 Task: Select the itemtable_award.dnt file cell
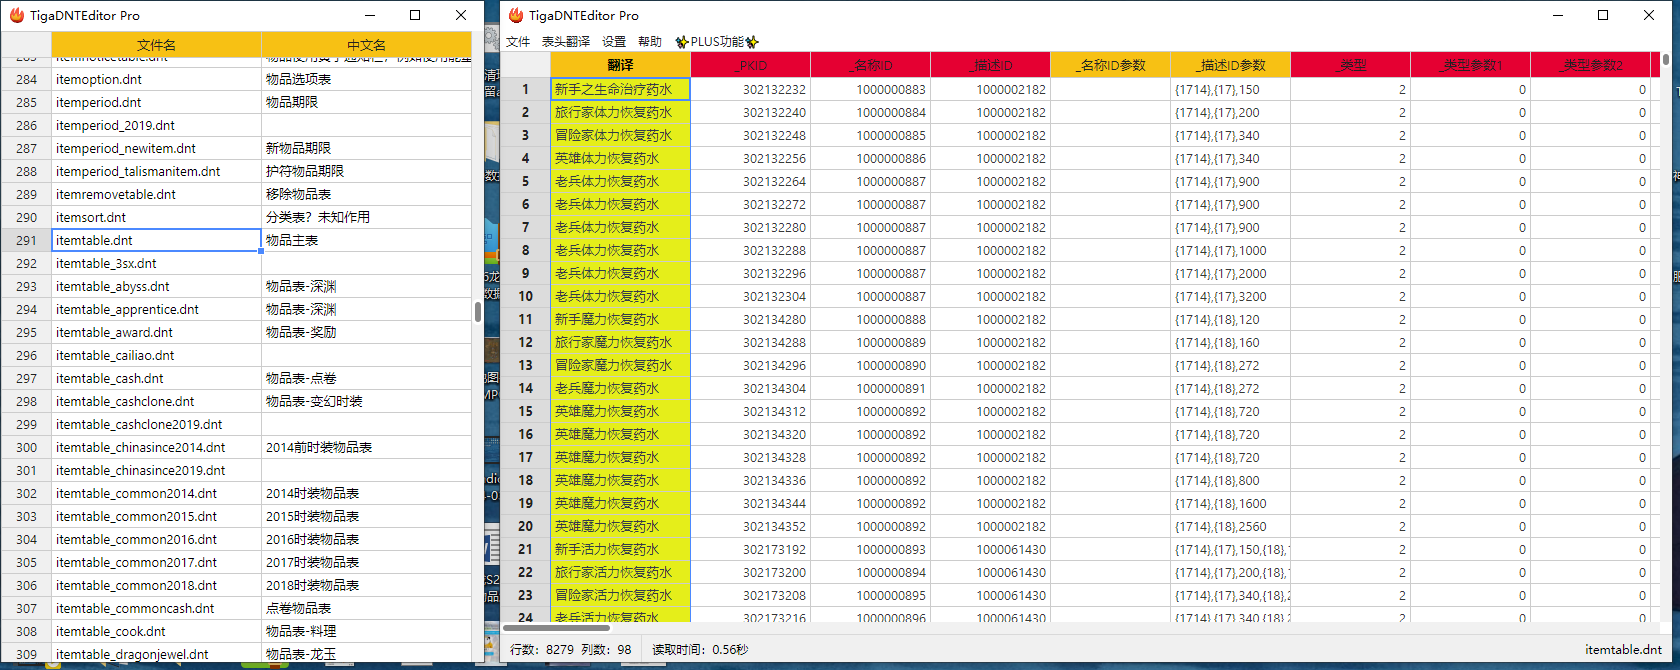click(x=156, y=332)
